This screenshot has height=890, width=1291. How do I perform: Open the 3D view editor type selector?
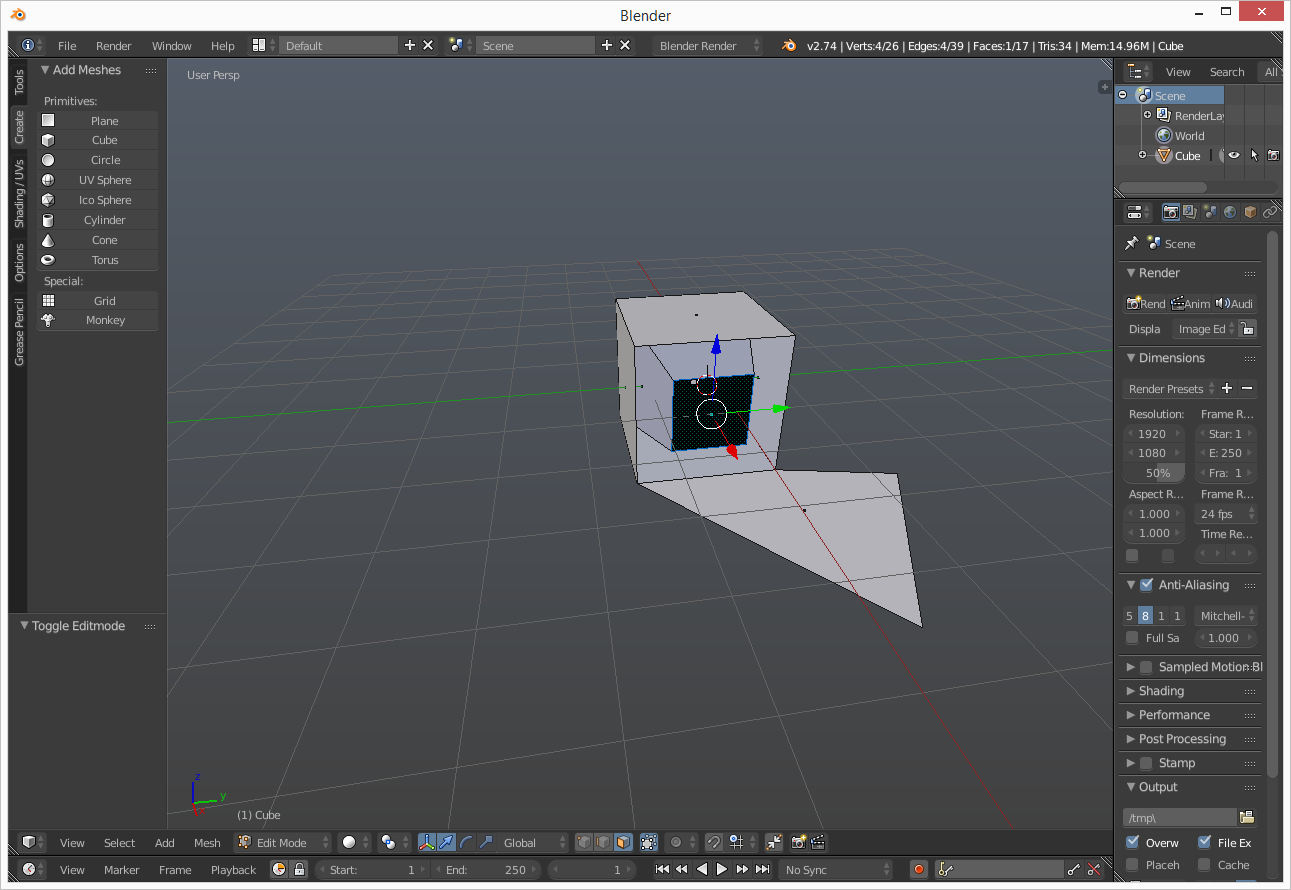pos(33,842)
